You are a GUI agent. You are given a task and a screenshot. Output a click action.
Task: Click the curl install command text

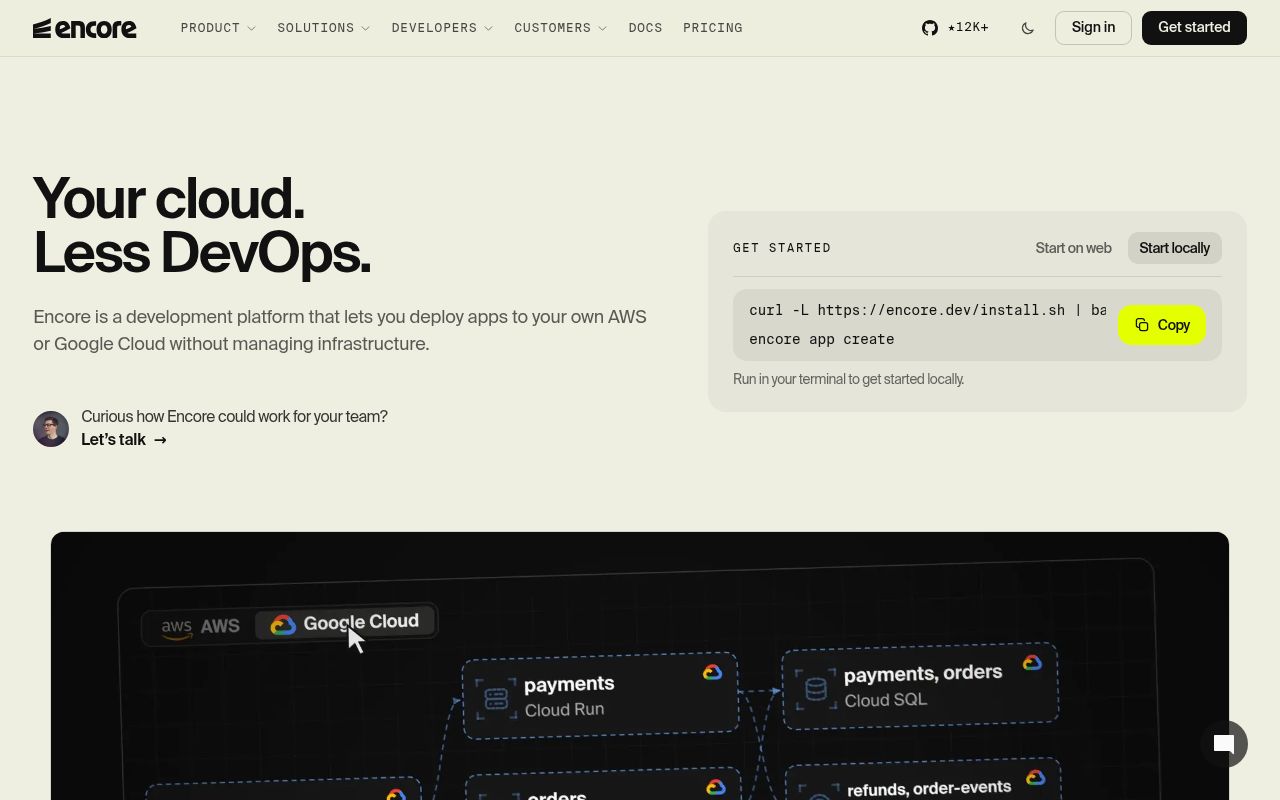point(927,310)
